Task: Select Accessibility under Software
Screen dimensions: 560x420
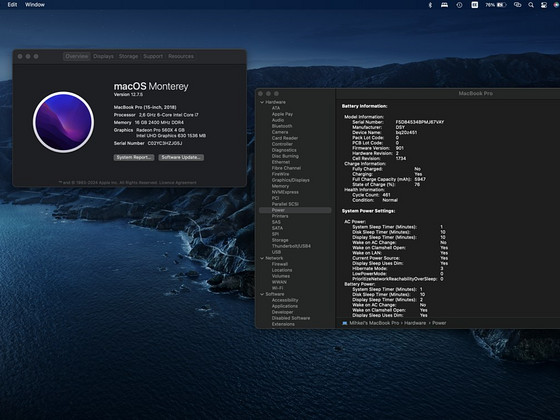Action: pyautogui.click(x=285, y=300)
